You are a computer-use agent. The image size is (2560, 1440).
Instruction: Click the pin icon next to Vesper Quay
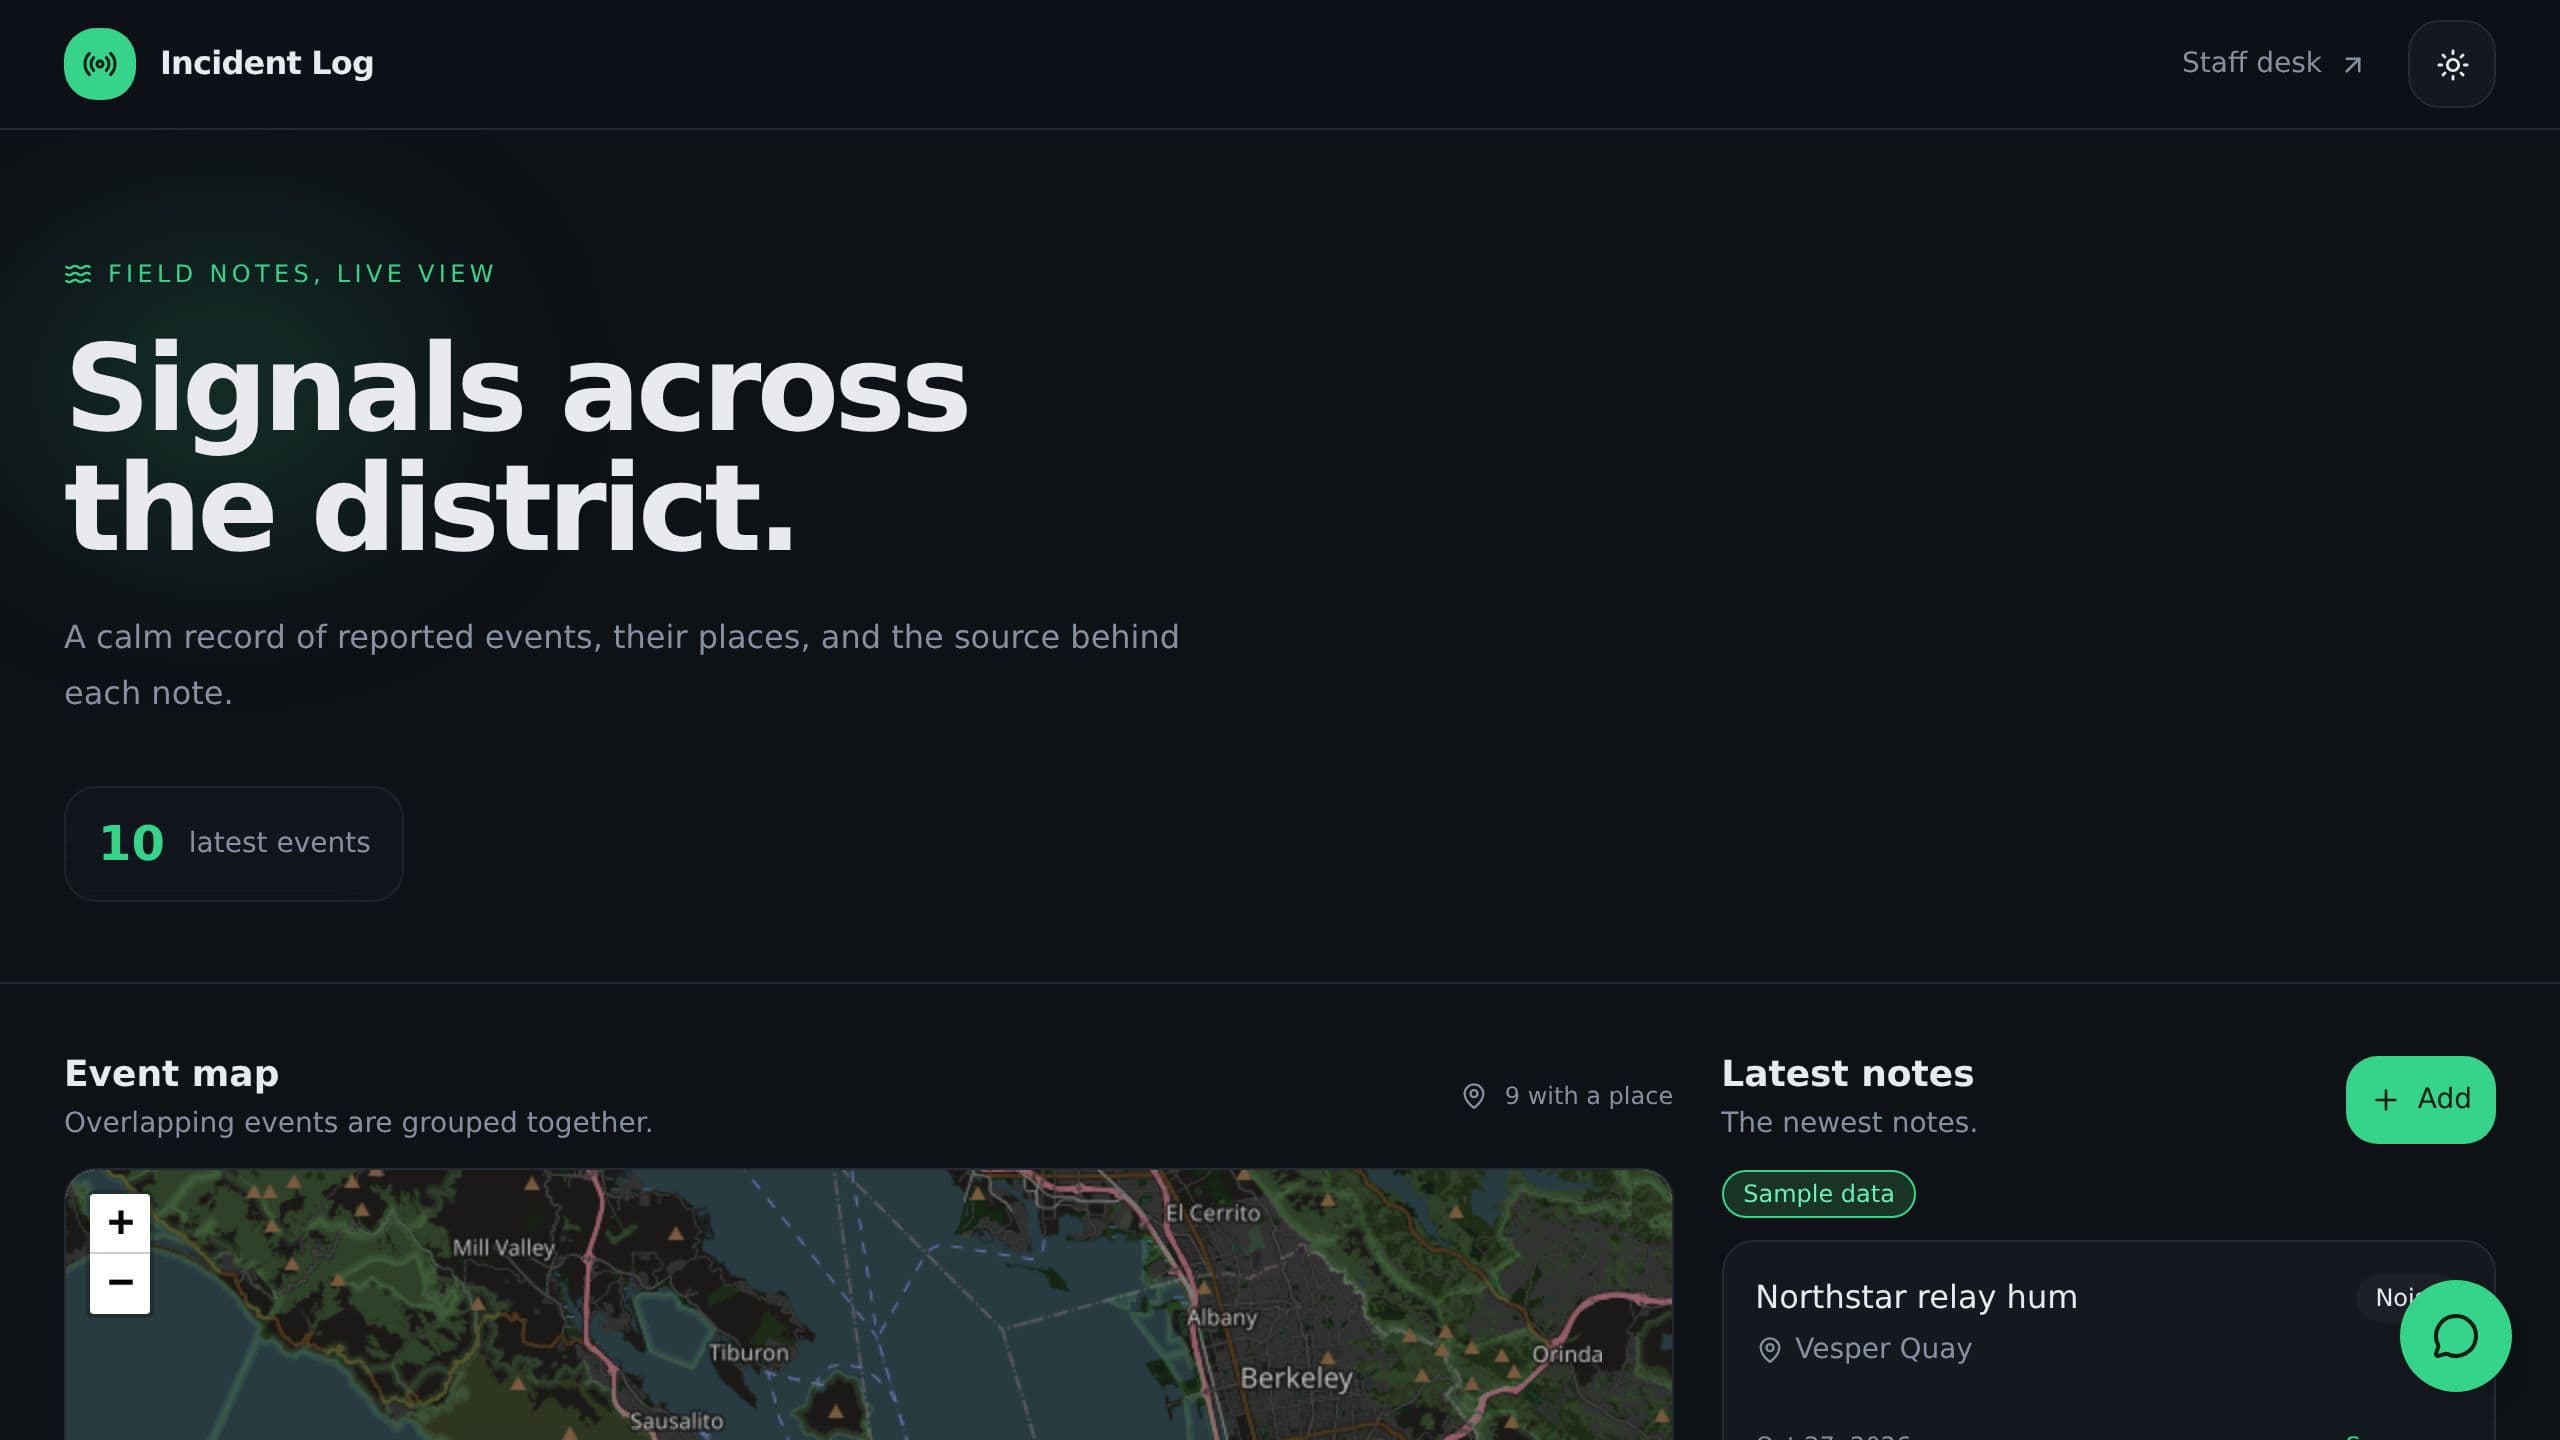(1769, 1350)
